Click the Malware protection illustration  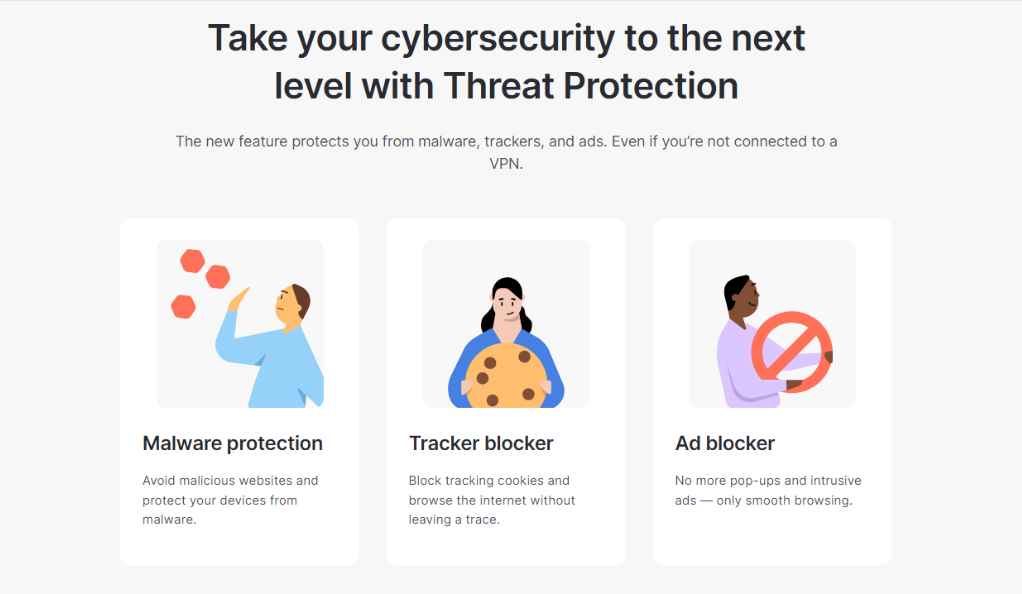(x=240, y=324)
